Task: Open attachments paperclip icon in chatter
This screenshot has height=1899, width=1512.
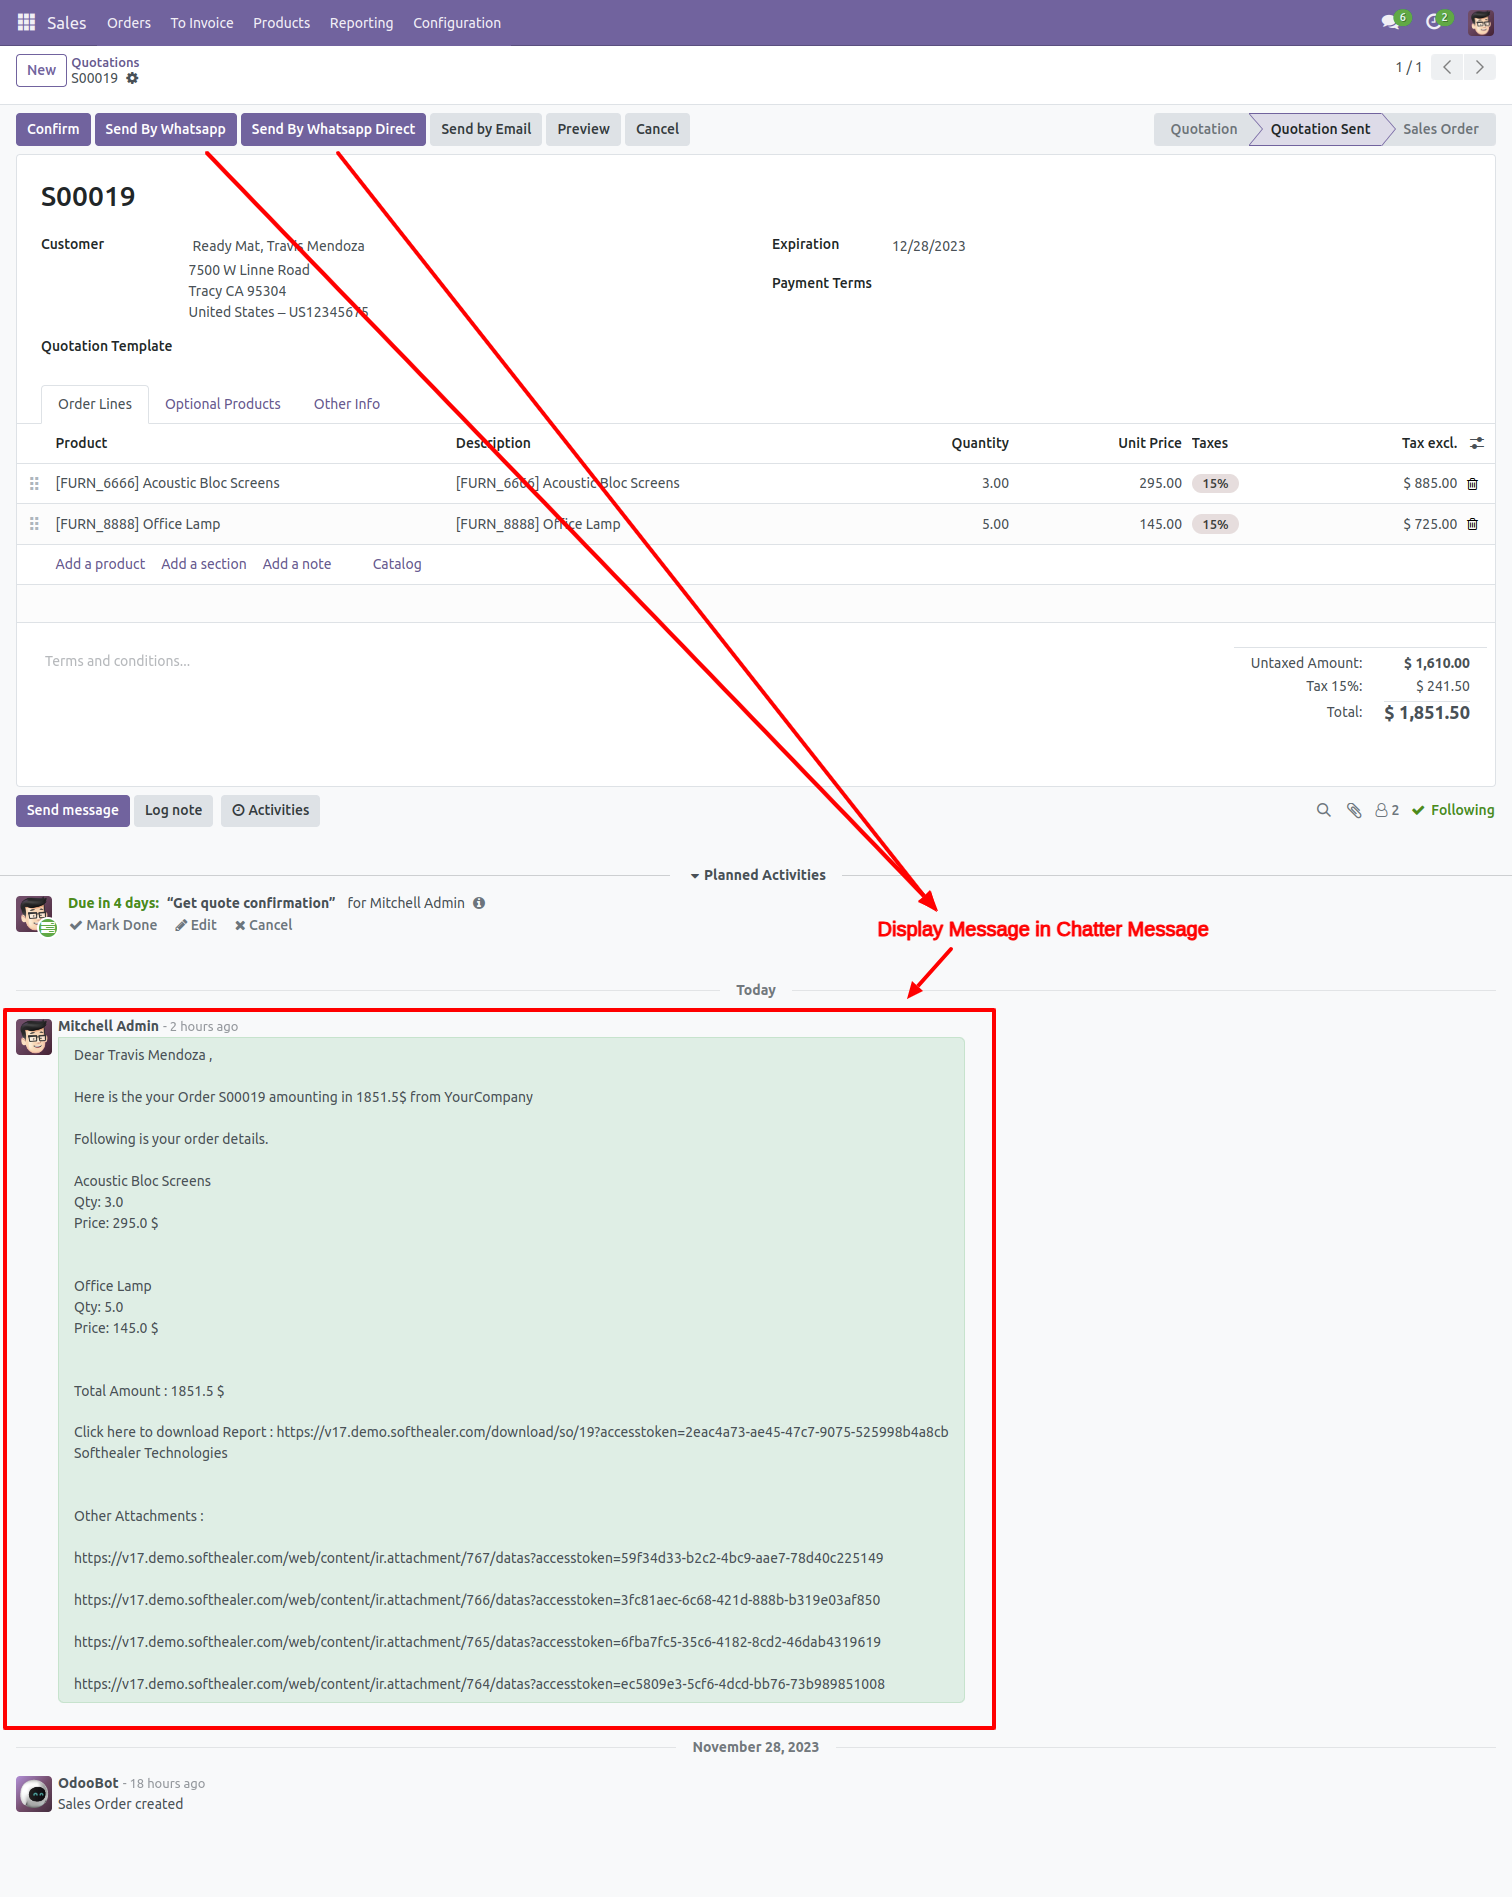Action: pos(1354,811)
